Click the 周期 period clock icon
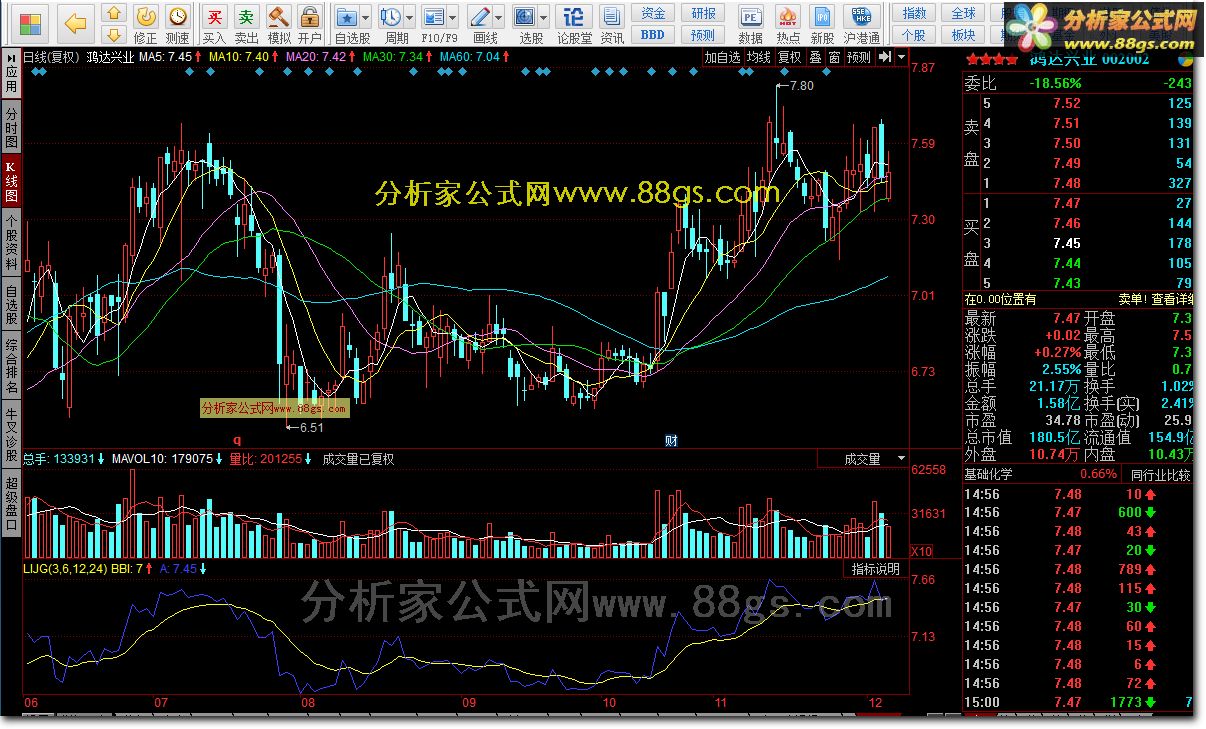The image size is (1206, 729). click(x=391, y=17)
